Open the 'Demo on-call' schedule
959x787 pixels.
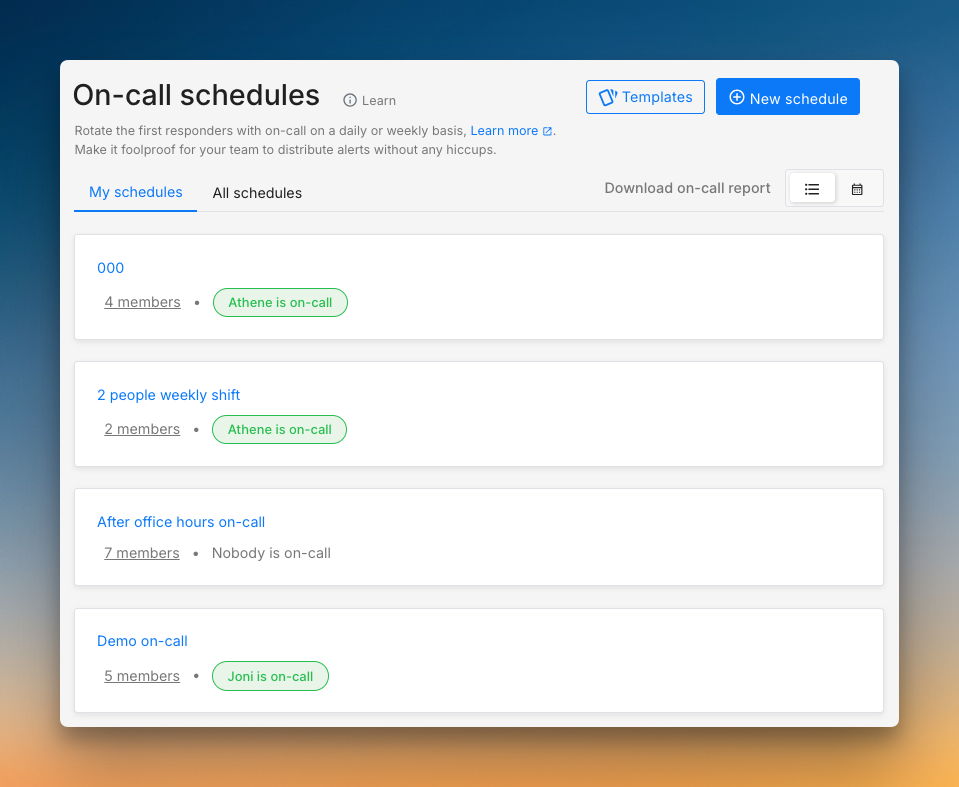pyautogui.click(x=142, y=640)
